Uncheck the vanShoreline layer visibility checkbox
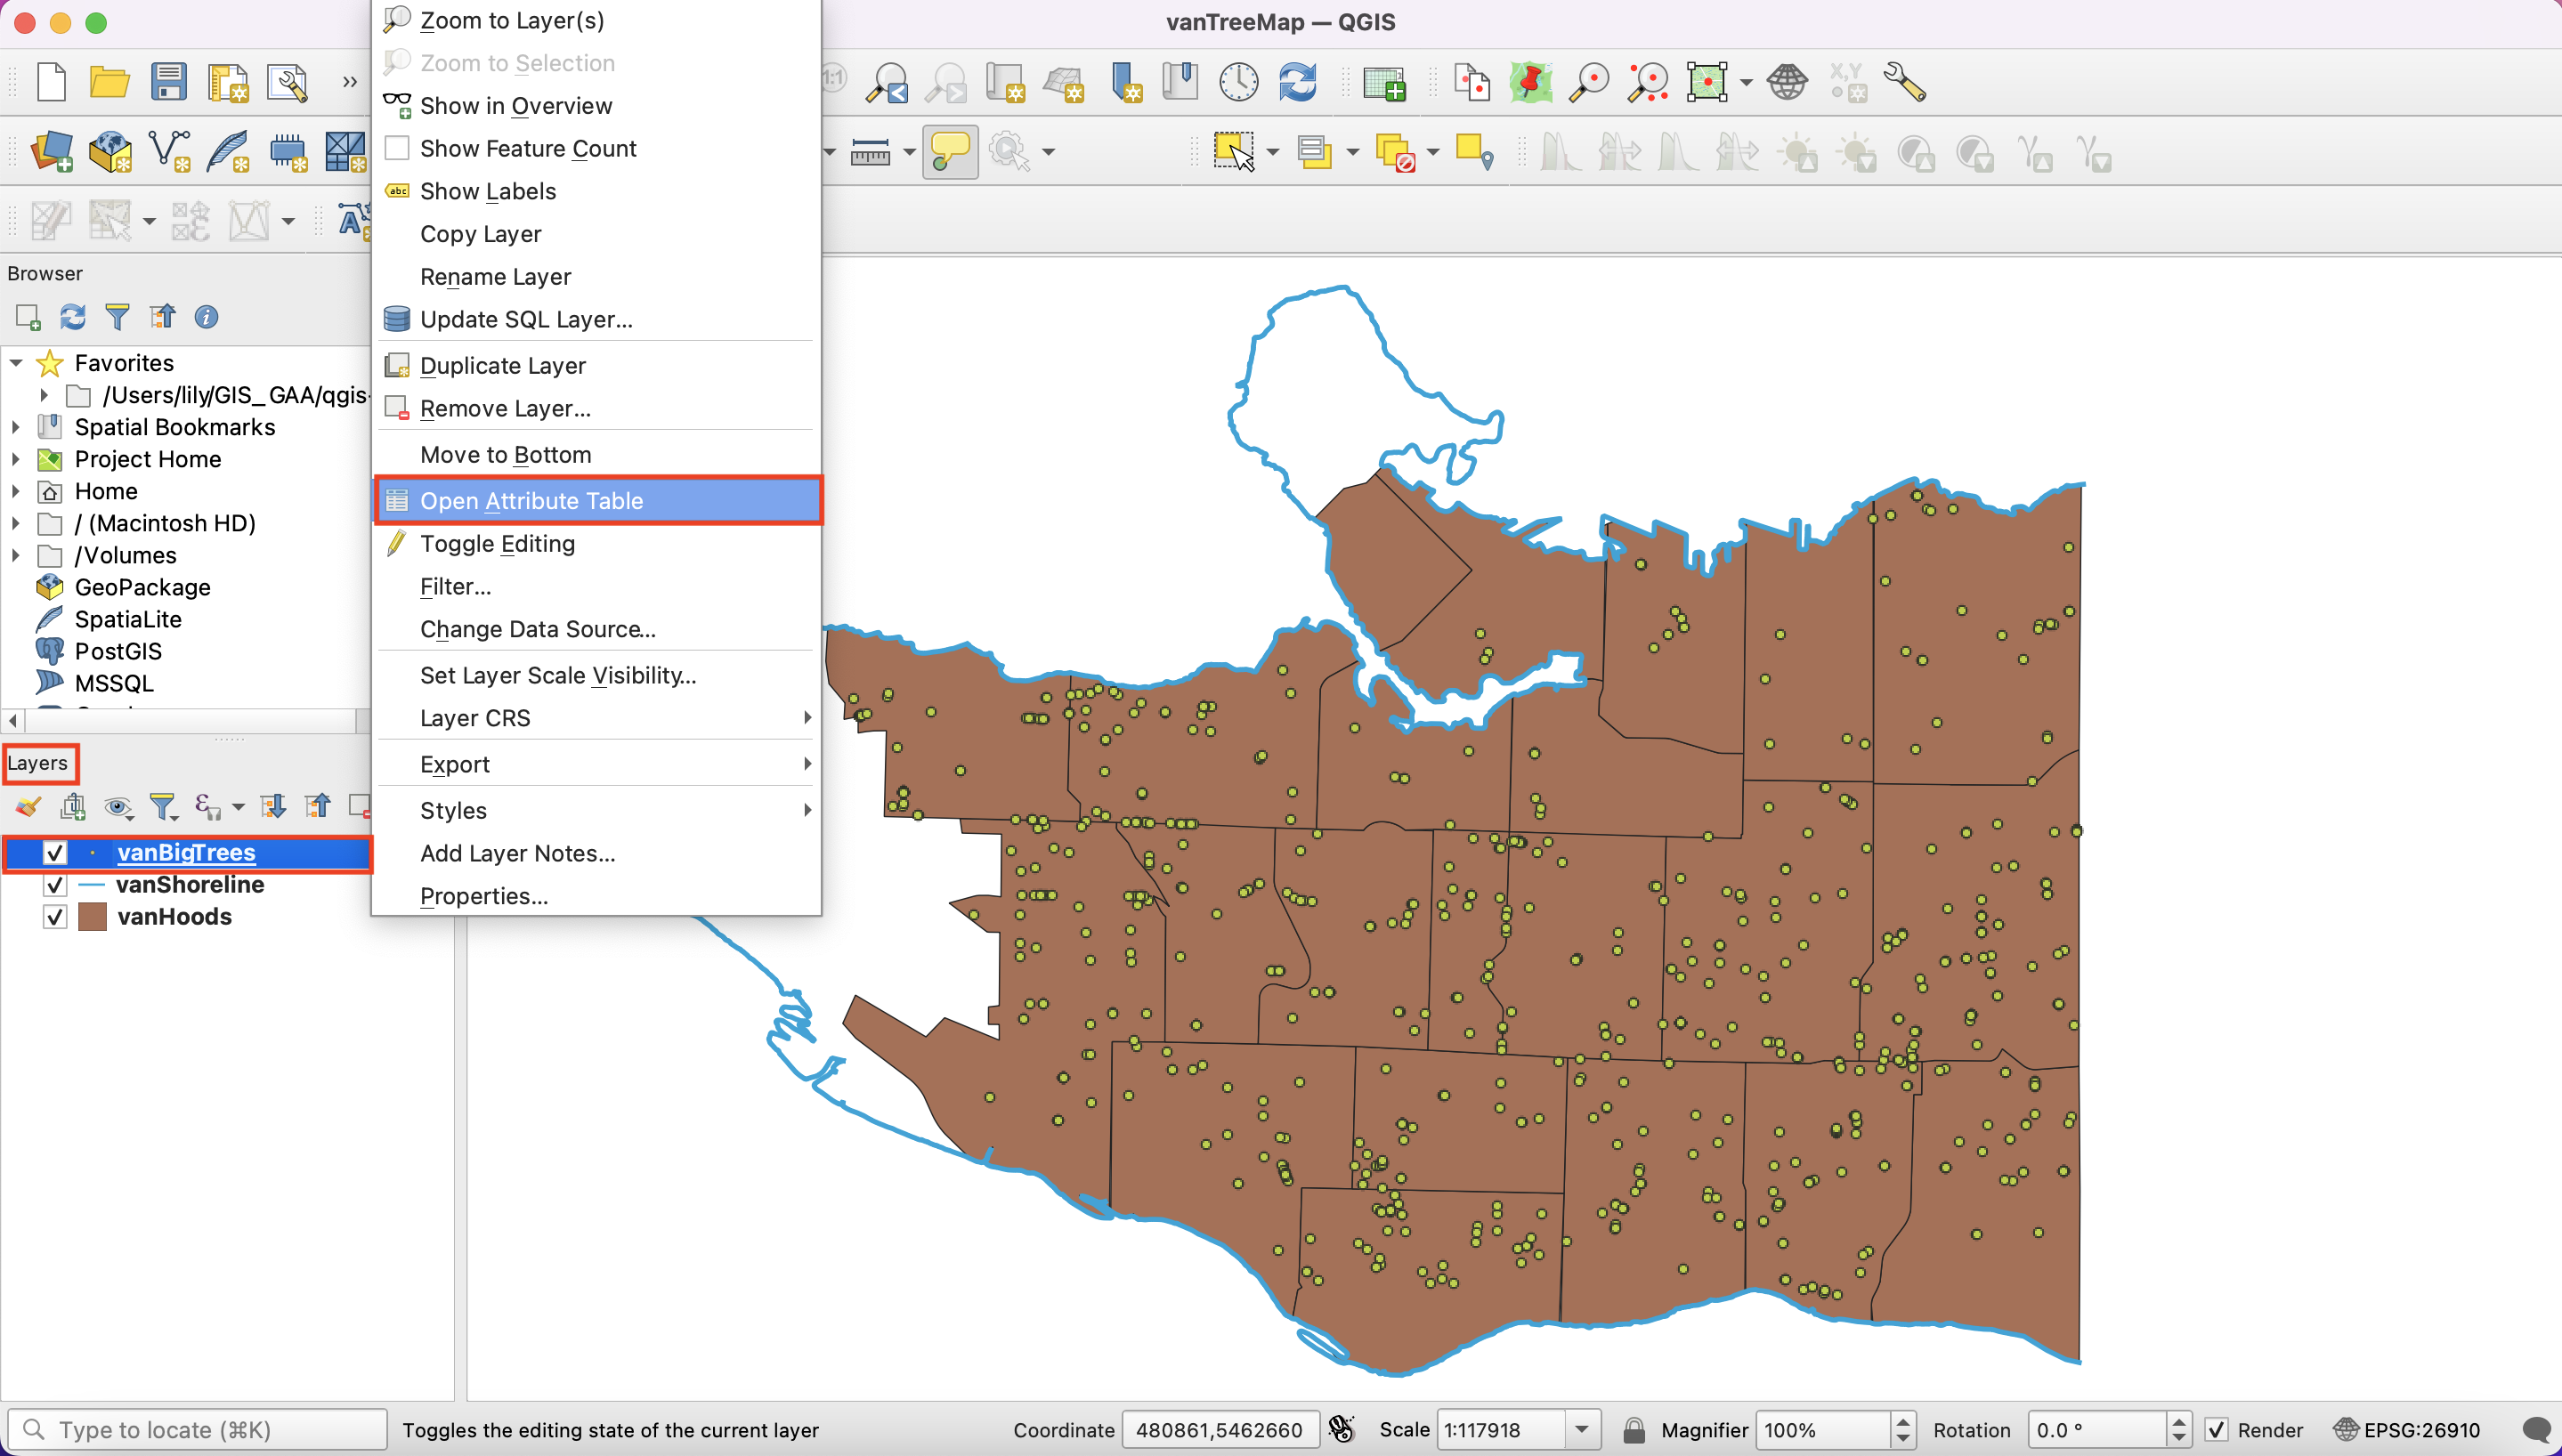2562x1456 pixels. 55,885
